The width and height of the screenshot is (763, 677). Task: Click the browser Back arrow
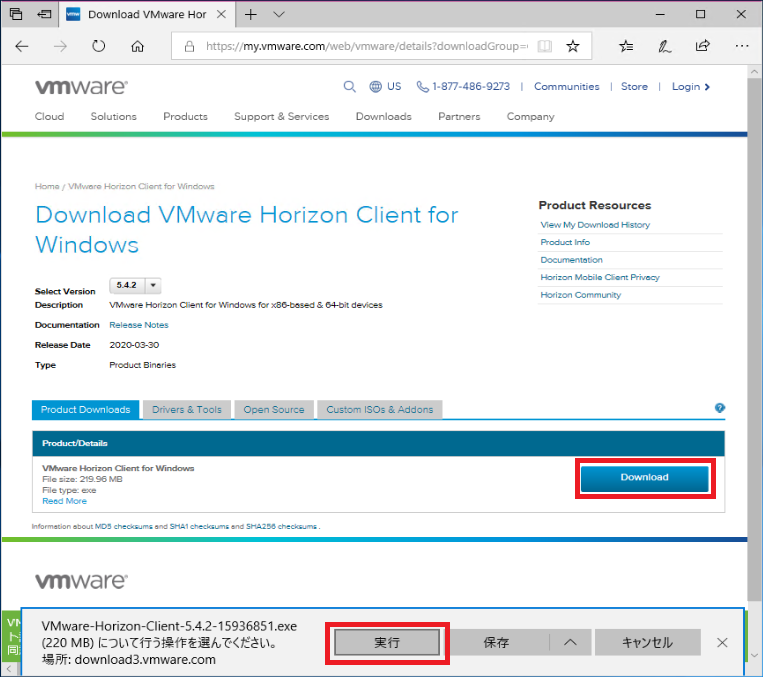[22, 46]
